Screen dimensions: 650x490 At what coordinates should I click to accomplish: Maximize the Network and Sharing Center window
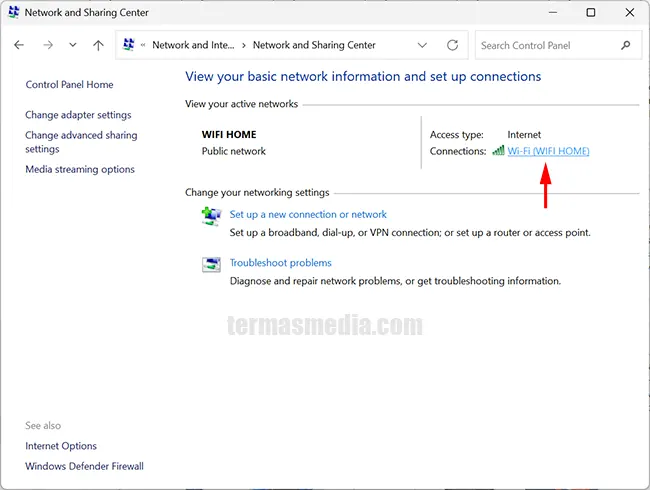[591, 12]
